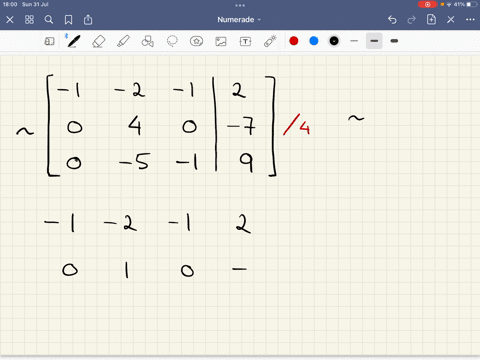Select the Shapes tool
Screen dimensions: 480x360
[x=148, y=41]
